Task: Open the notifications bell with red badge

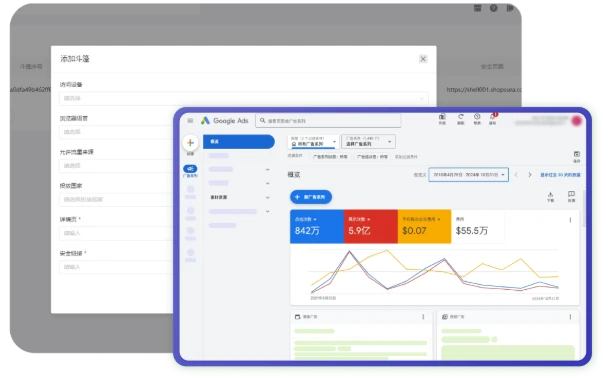Action: pos(492,117)
